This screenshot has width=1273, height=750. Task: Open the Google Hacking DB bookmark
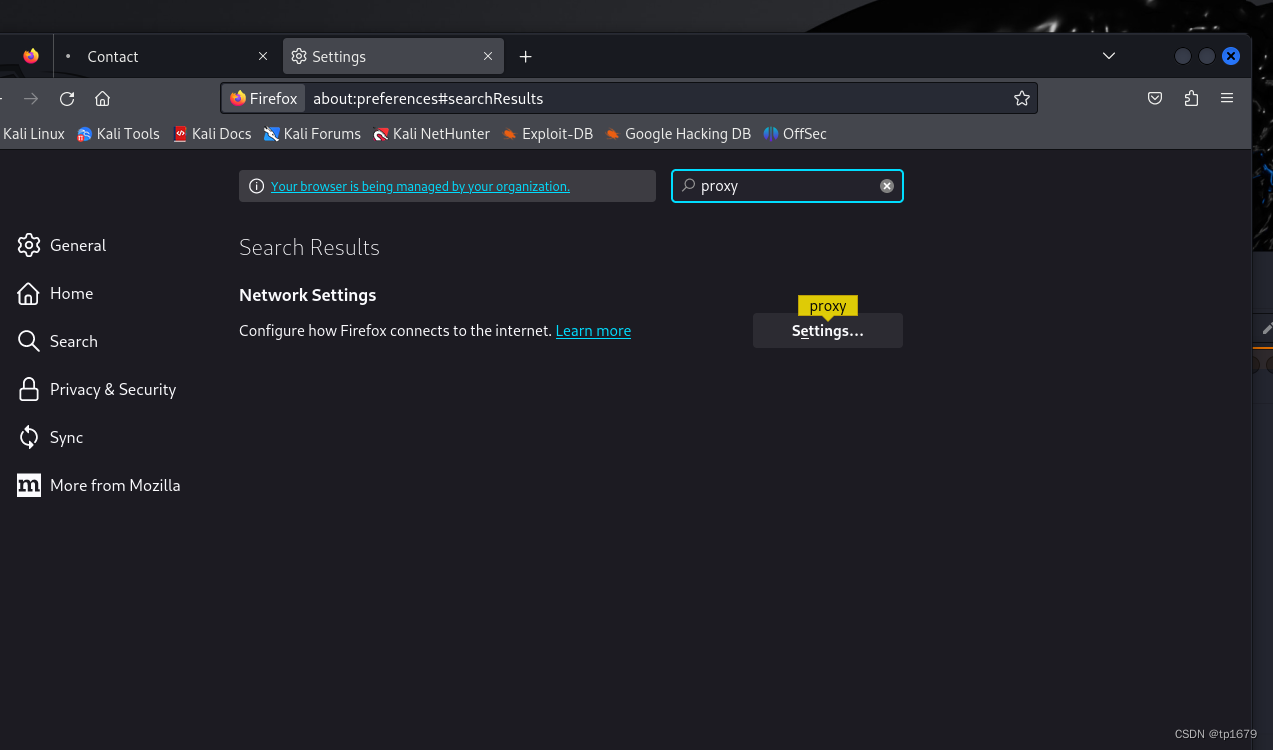(677, 134)
